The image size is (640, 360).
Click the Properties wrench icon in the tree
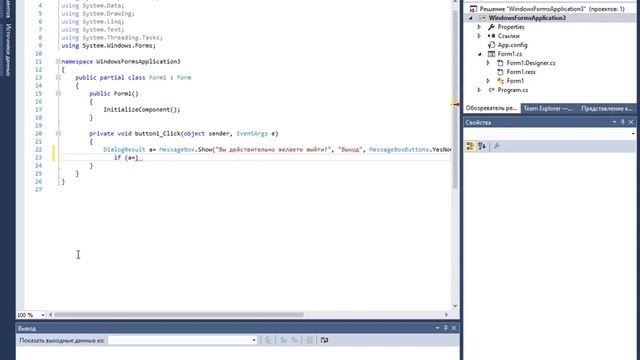point(491,27)
